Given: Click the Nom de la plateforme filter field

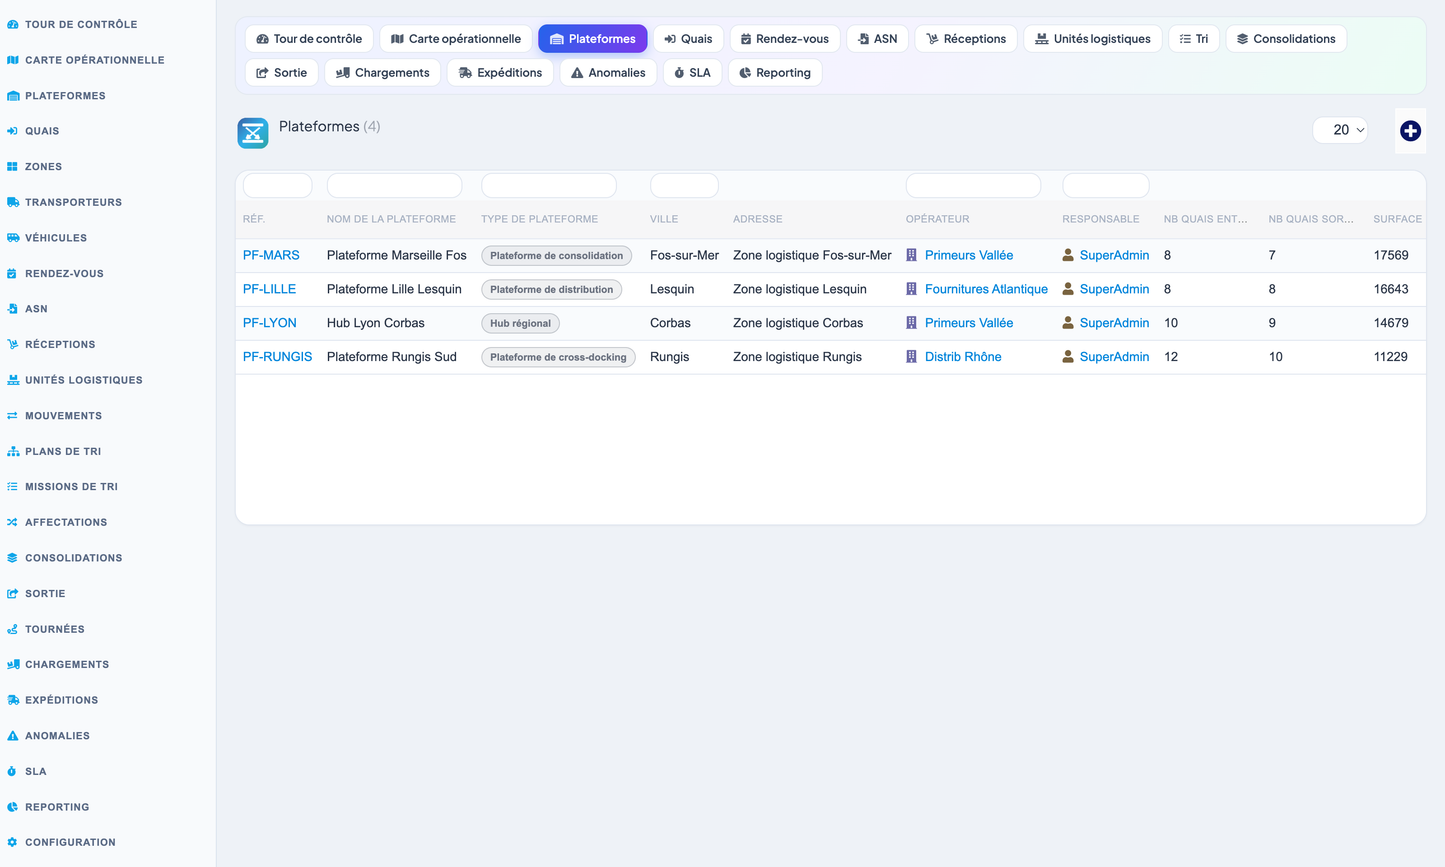Looking at the screenshot, I should [x=394, y=185].
